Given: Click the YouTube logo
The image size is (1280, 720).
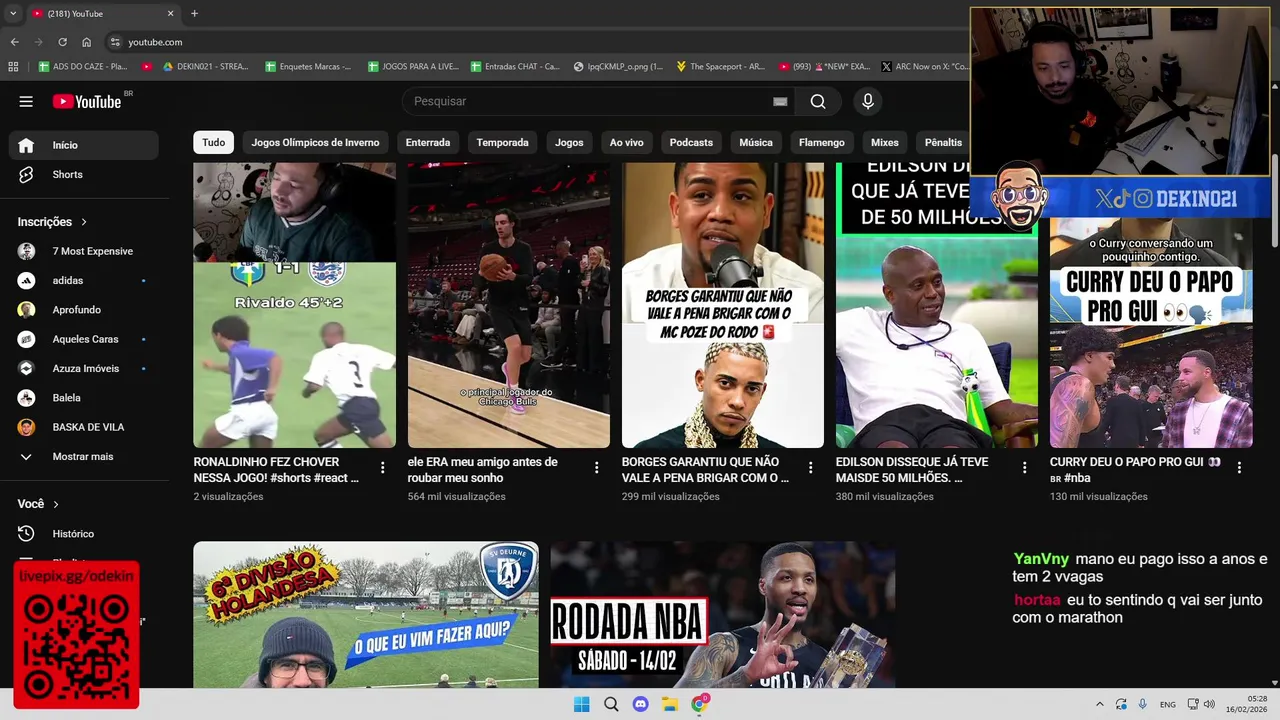Looking at the screenshot, I should (87, 101).
